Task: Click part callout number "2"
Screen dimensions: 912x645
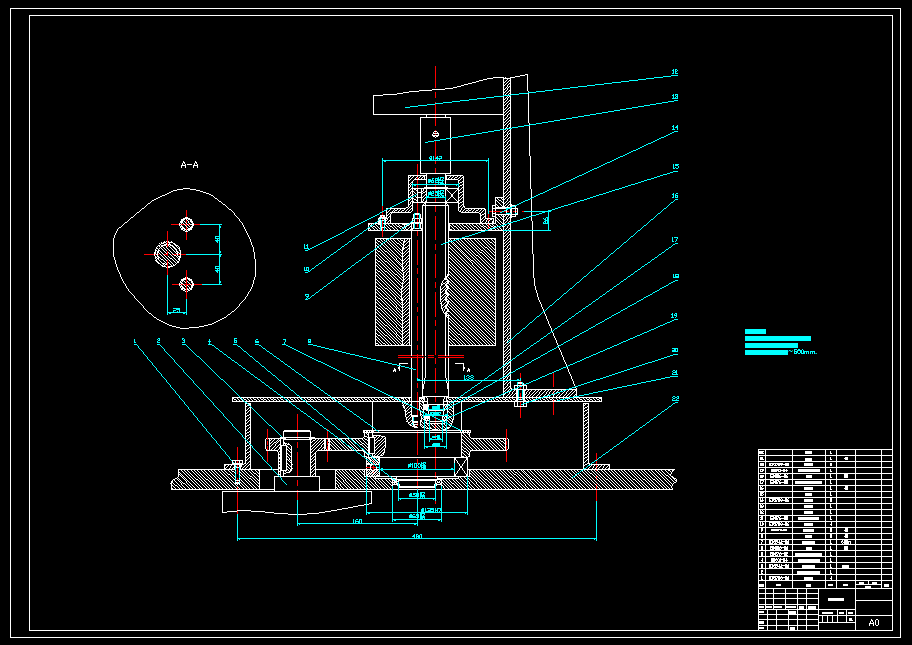Action: 158,341
